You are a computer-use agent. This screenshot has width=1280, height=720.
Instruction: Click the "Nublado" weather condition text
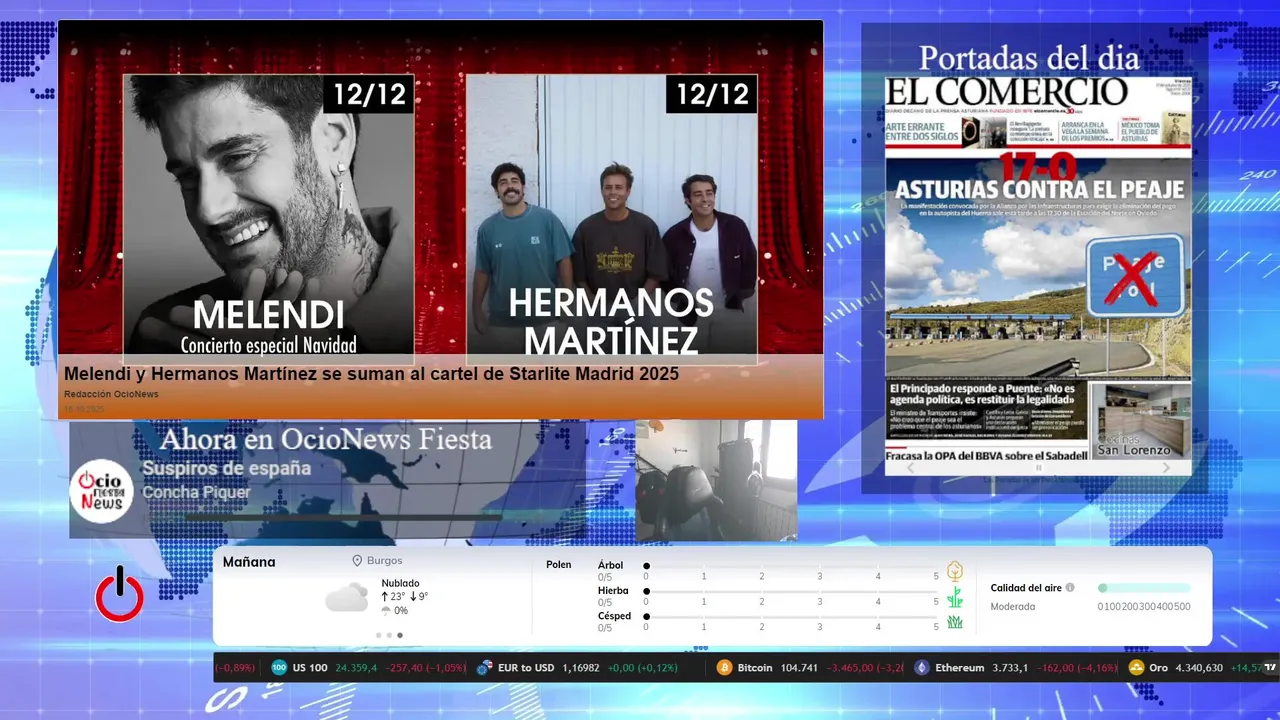400,583
